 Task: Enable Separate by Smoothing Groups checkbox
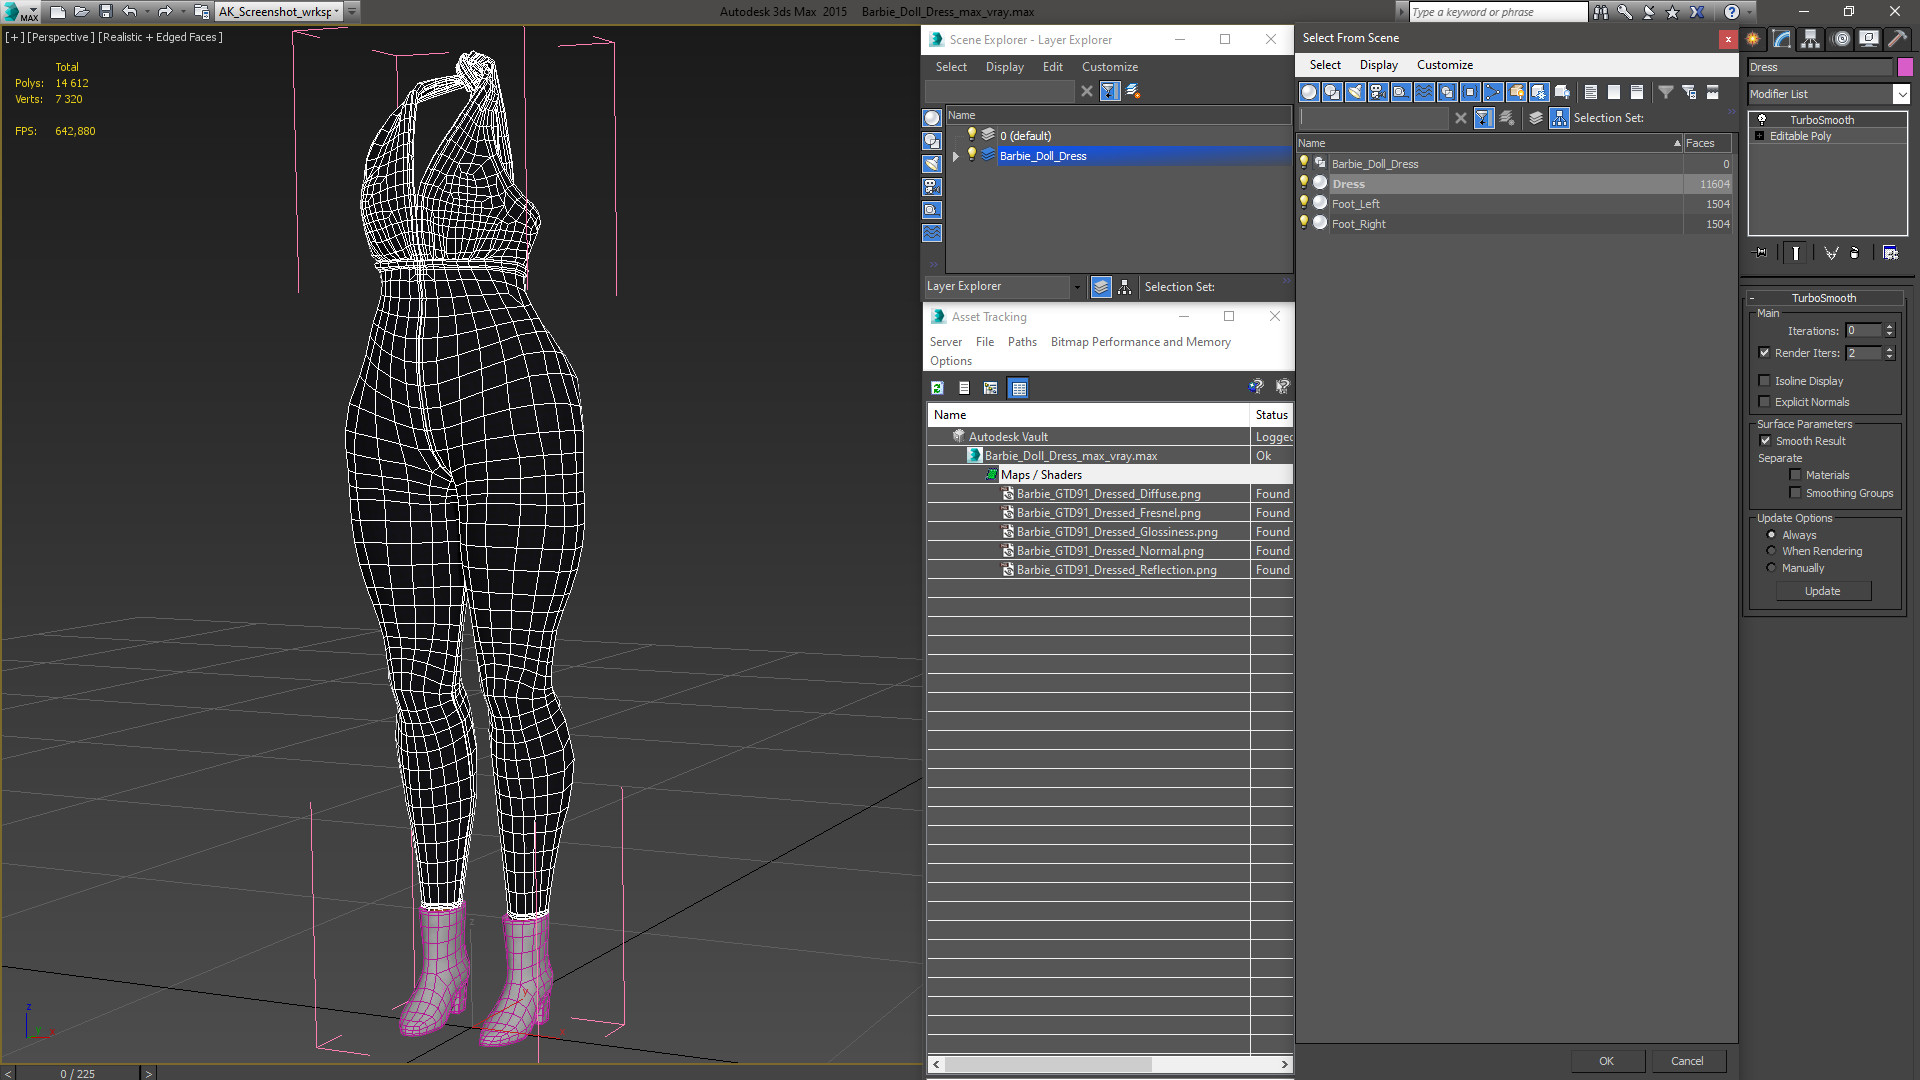tap(1795, 493)
